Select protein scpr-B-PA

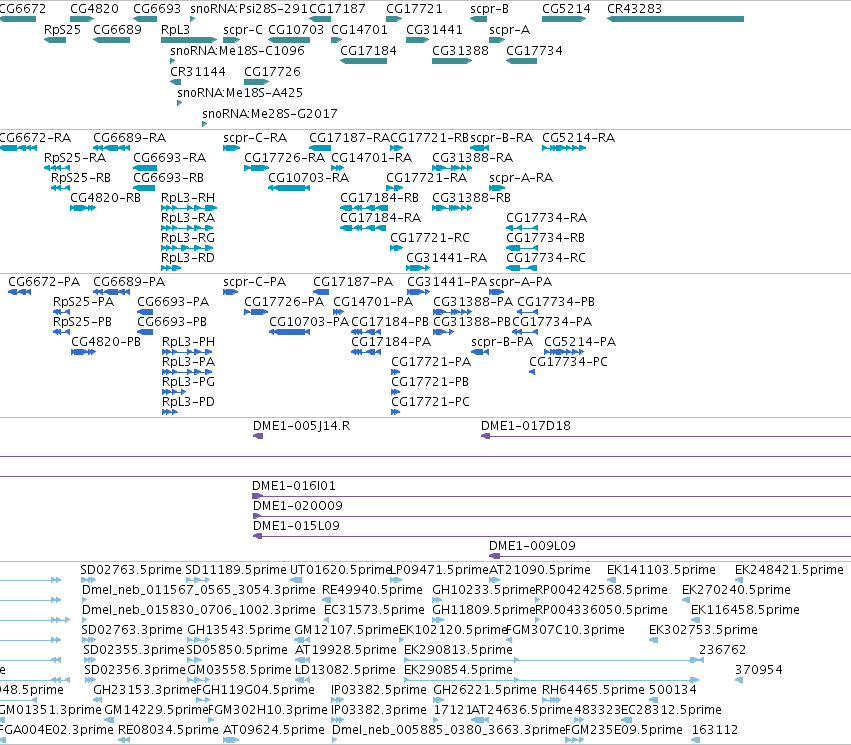point(502,342)
